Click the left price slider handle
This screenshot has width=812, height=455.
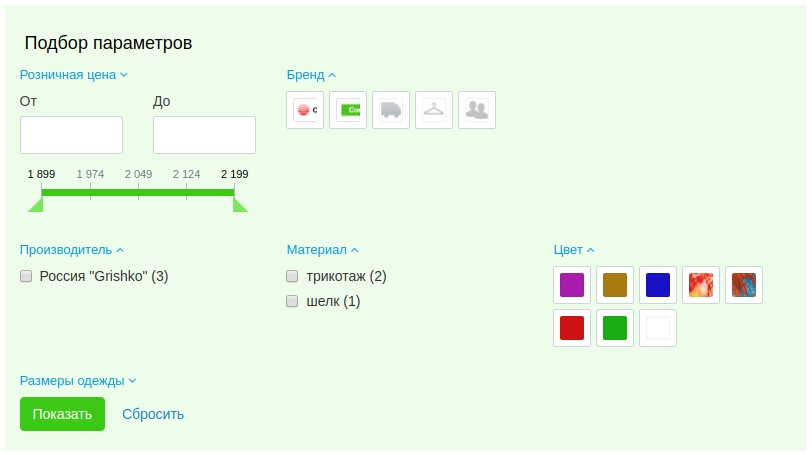click(36, 204)
